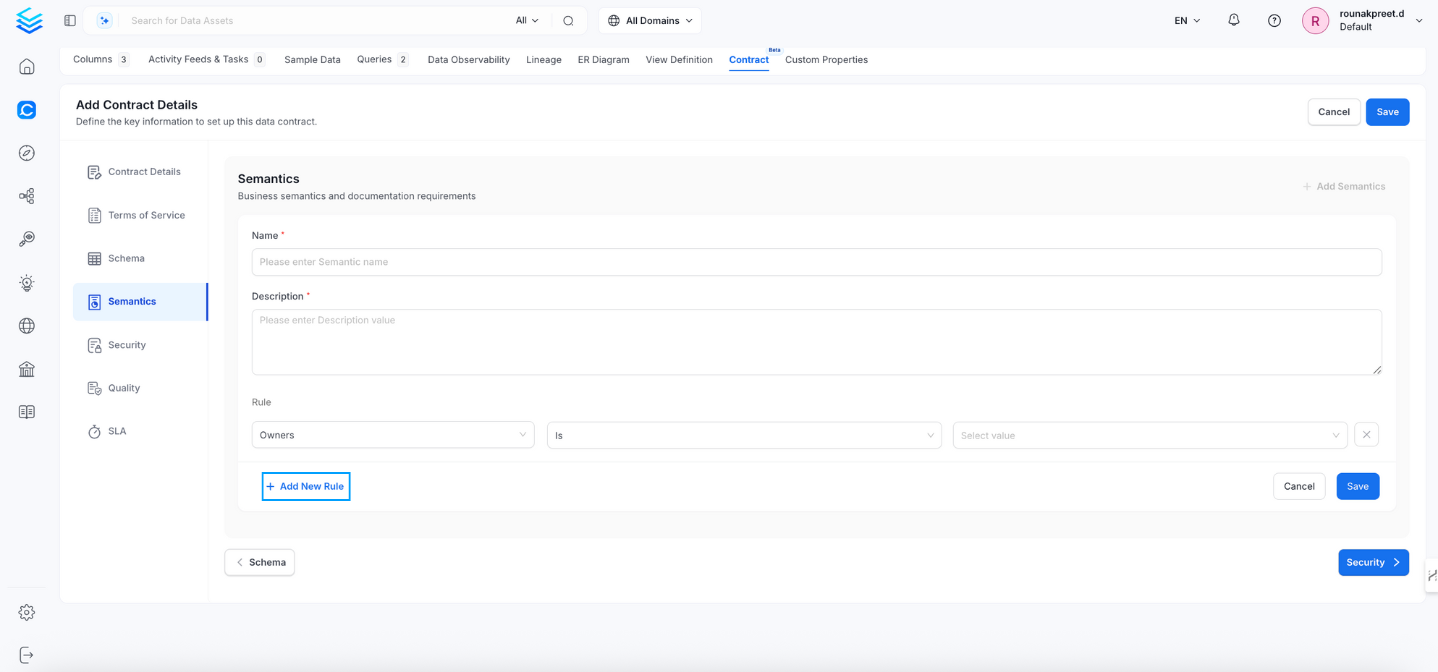Screen dimensions: 1438x672
Task: Open Governance via the bank sidebar icon
Action: pos(26,369)
